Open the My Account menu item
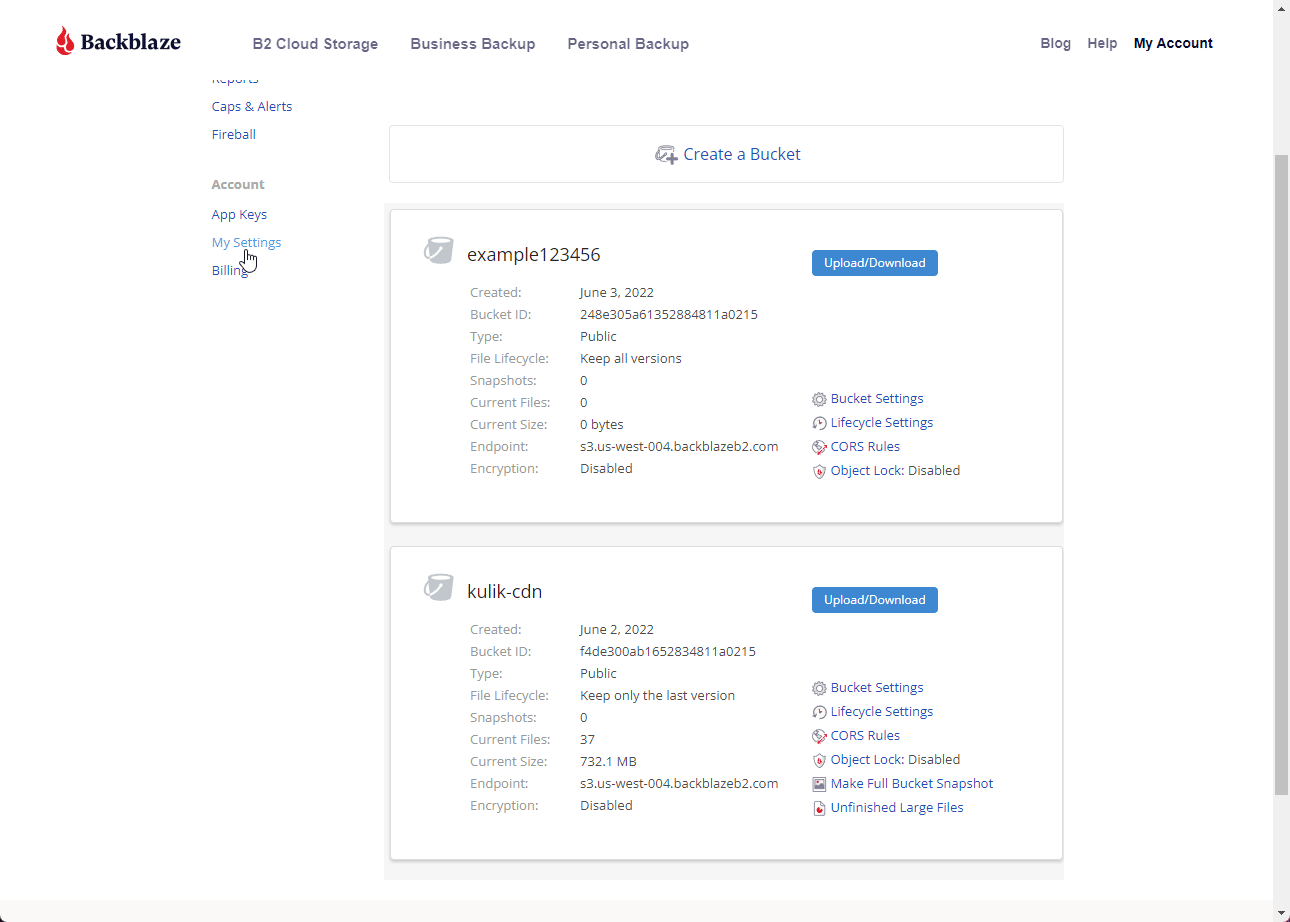Image resolution: width=1290 pixels, height=922 pixels. tap(1173, 43)
